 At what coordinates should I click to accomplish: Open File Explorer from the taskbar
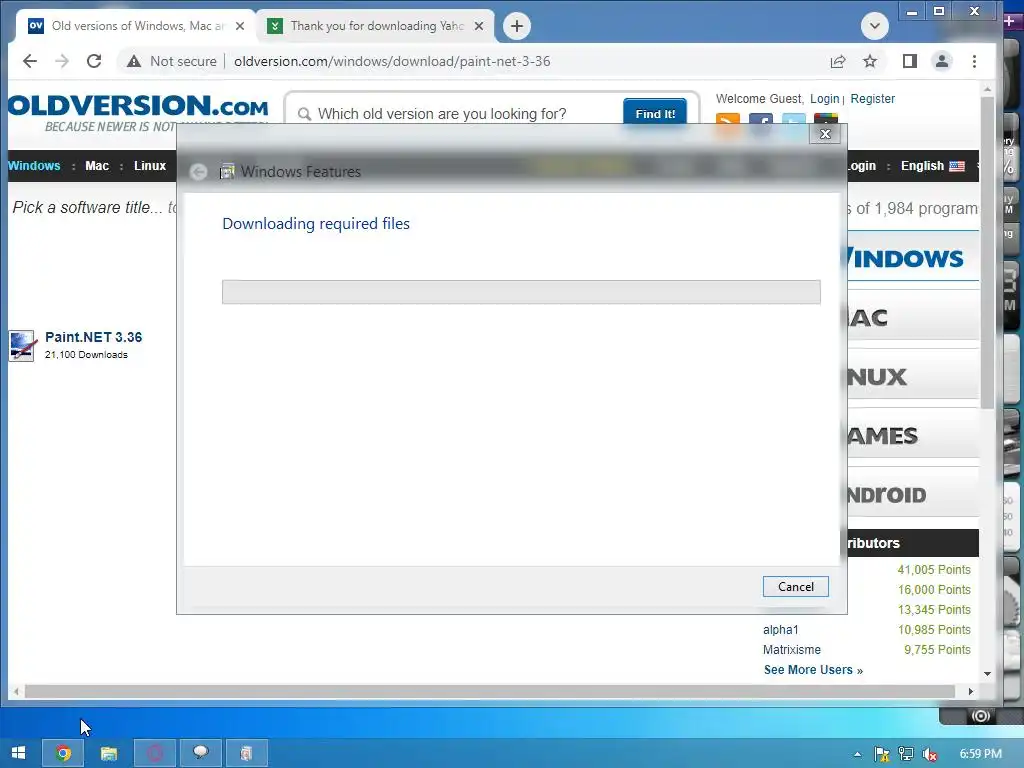click(109, 753)
